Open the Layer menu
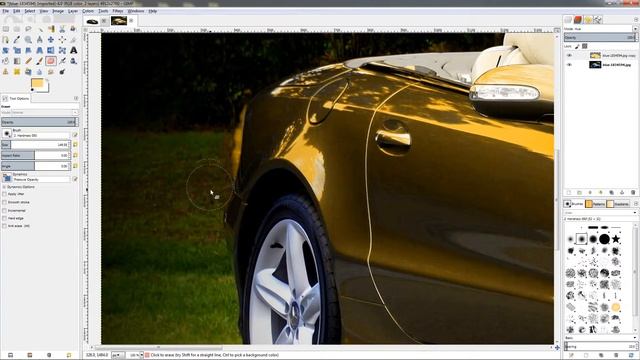Screen dimensions: 640x360 click(73, 11)
